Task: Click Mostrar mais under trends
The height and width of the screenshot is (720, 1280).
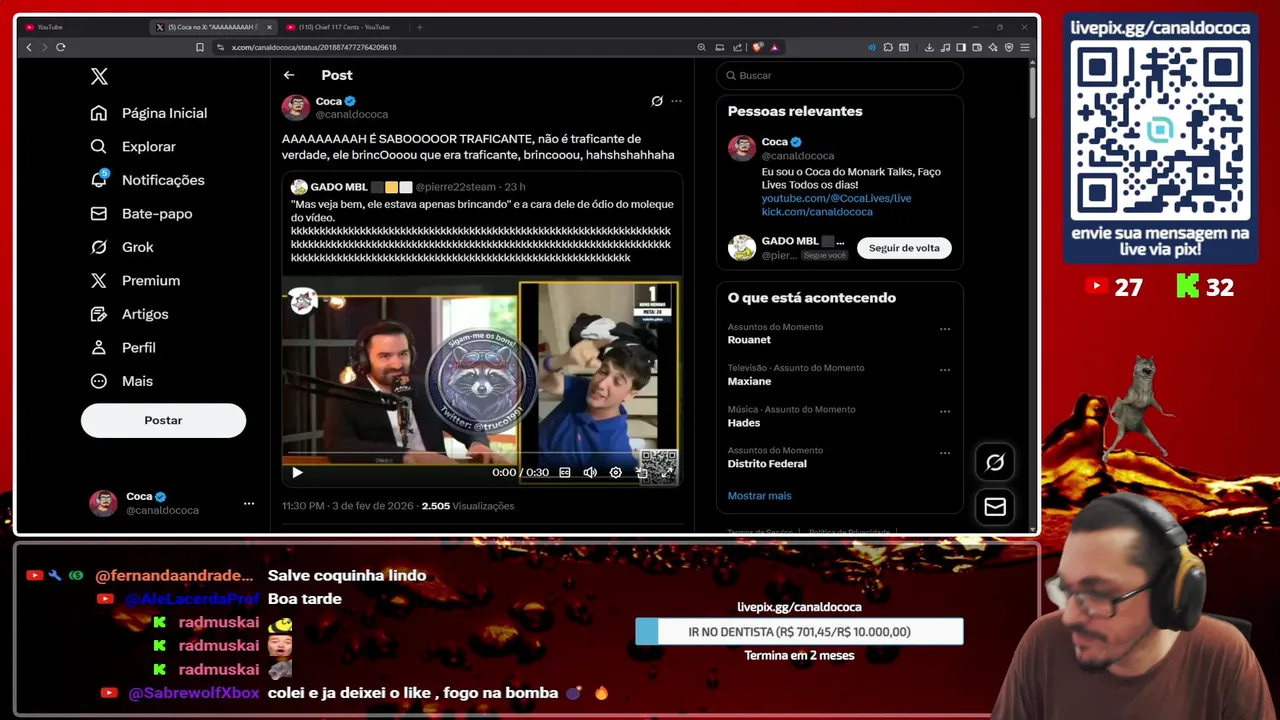Action: point(759,496)
